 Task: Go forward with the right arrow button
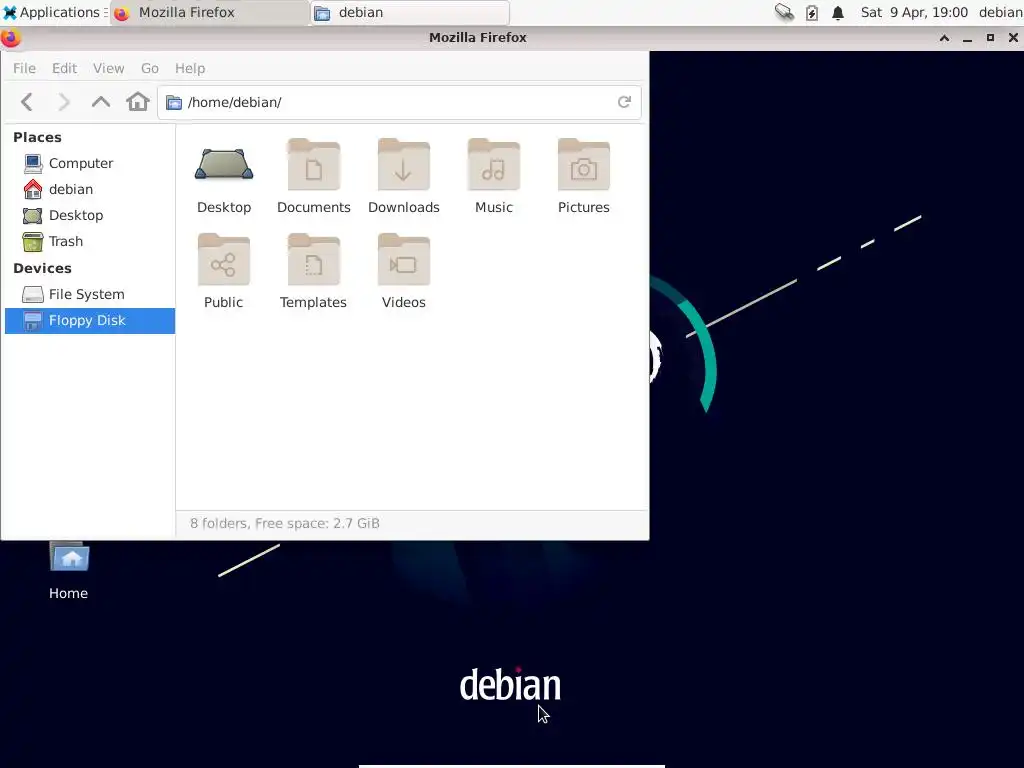pos(63,102)
